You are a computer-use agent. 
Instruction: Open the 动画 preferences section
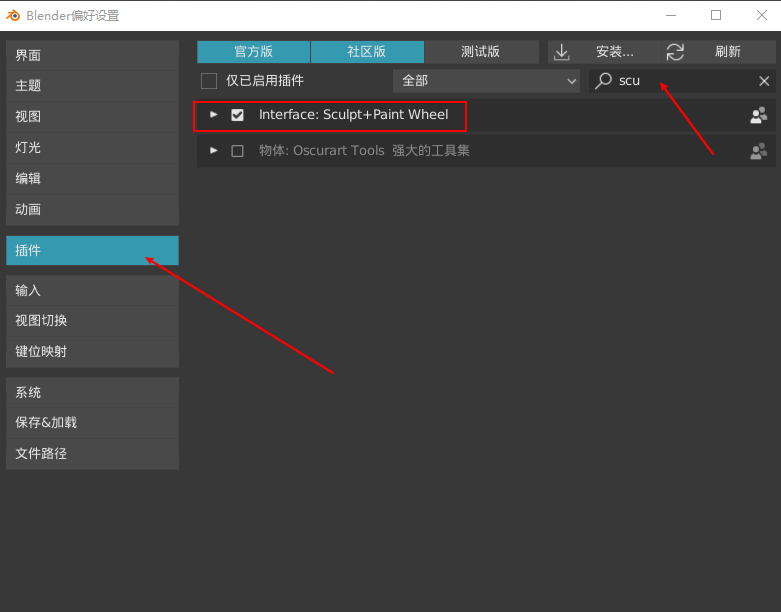pyautogui.click(x=92, y=210)
